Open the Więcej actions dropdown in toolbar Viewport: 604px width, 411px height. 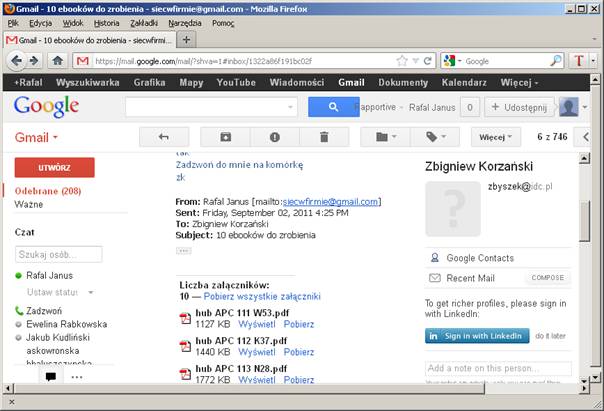496,137
